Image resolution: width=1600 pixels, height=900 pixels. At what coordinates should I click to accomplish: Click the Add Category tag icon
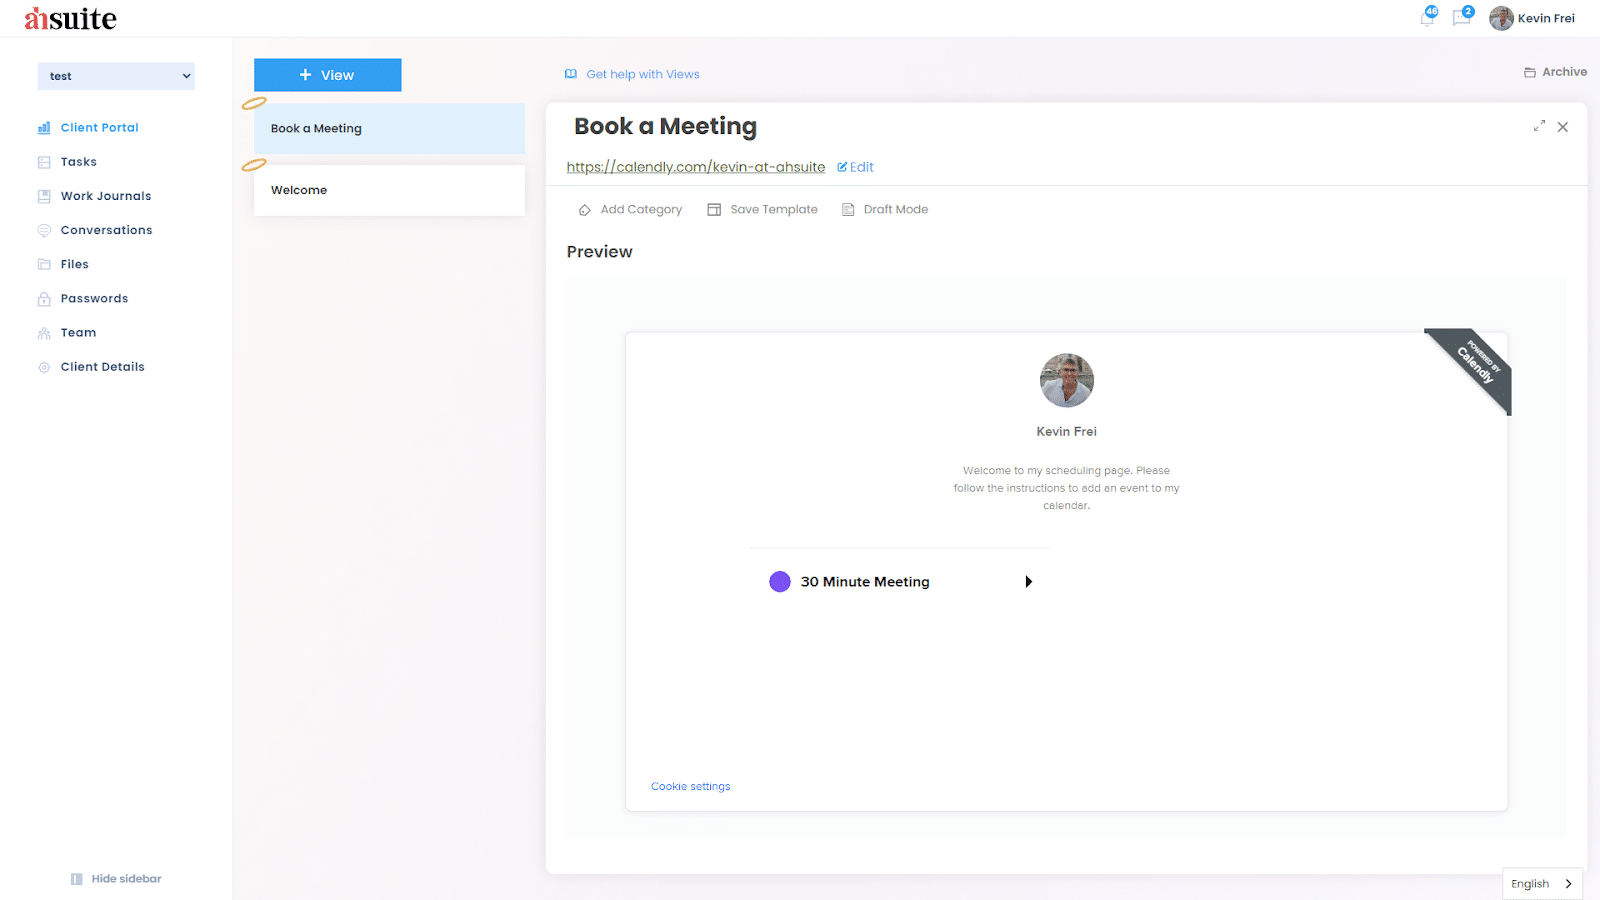click(x=585, y=210)
